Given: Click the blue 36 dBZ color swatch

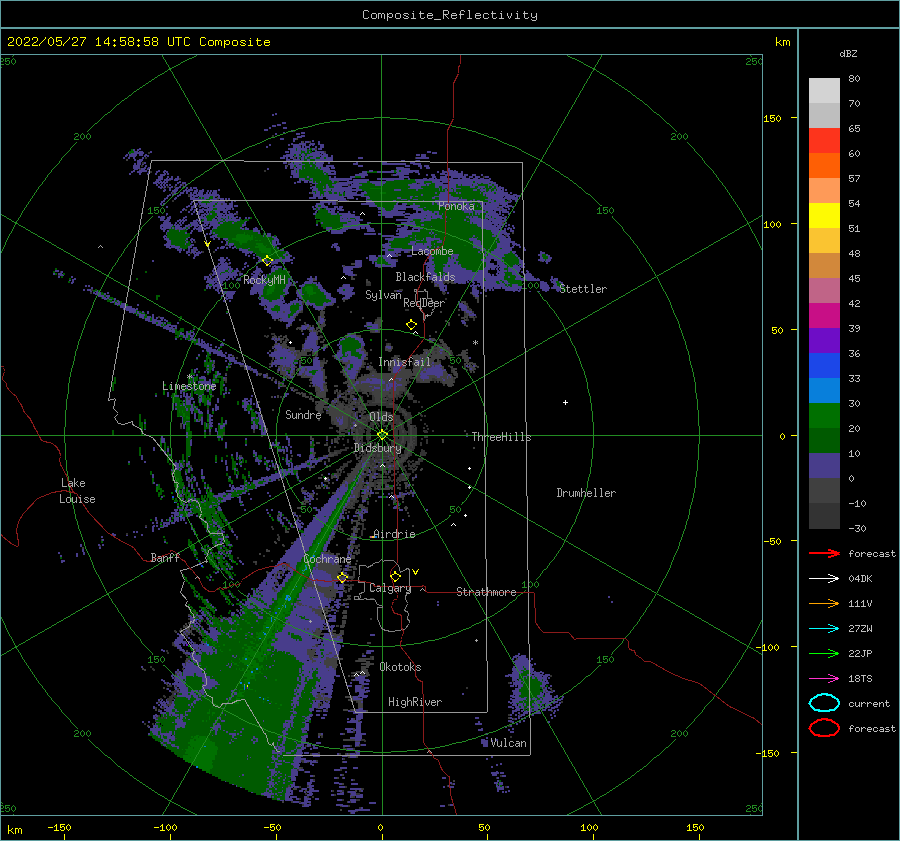Looking at the screenshot, I should pyautogui.click(x=824, y=366).
